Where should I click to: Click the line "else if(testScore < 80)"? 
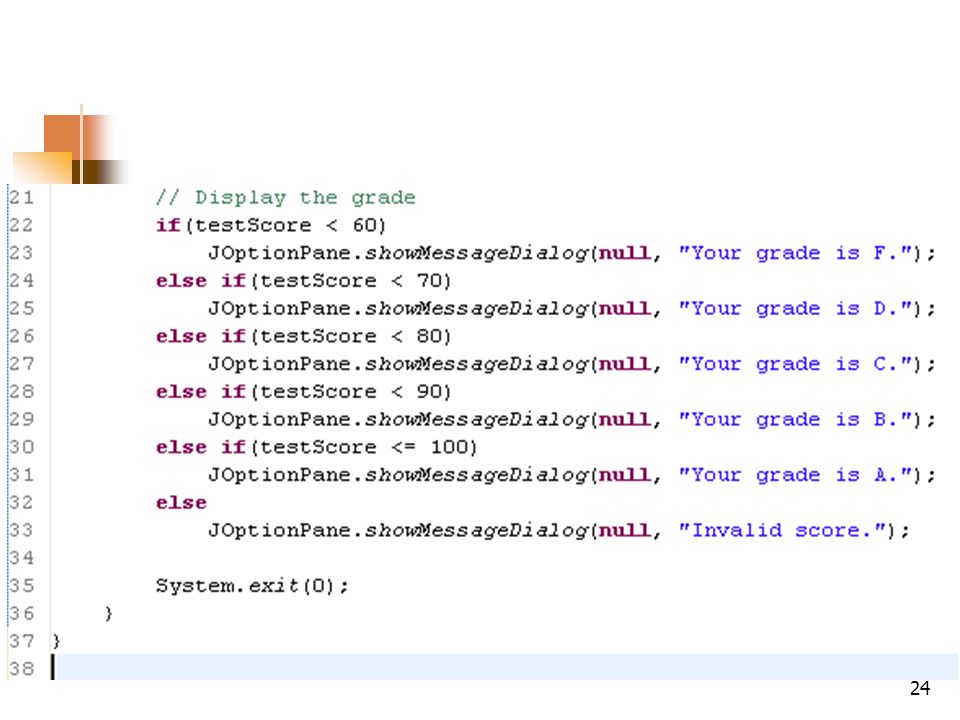303,336
